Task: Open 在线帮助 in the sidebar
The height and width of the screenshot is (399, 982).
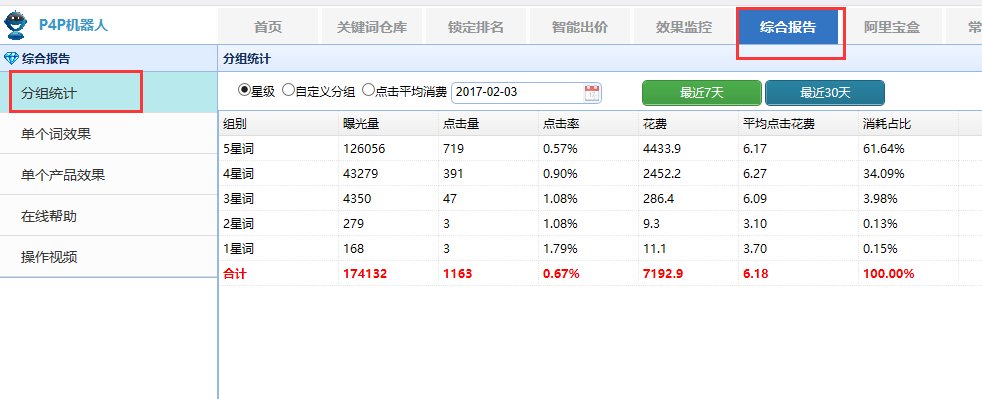Action: [x=108, y=215]
